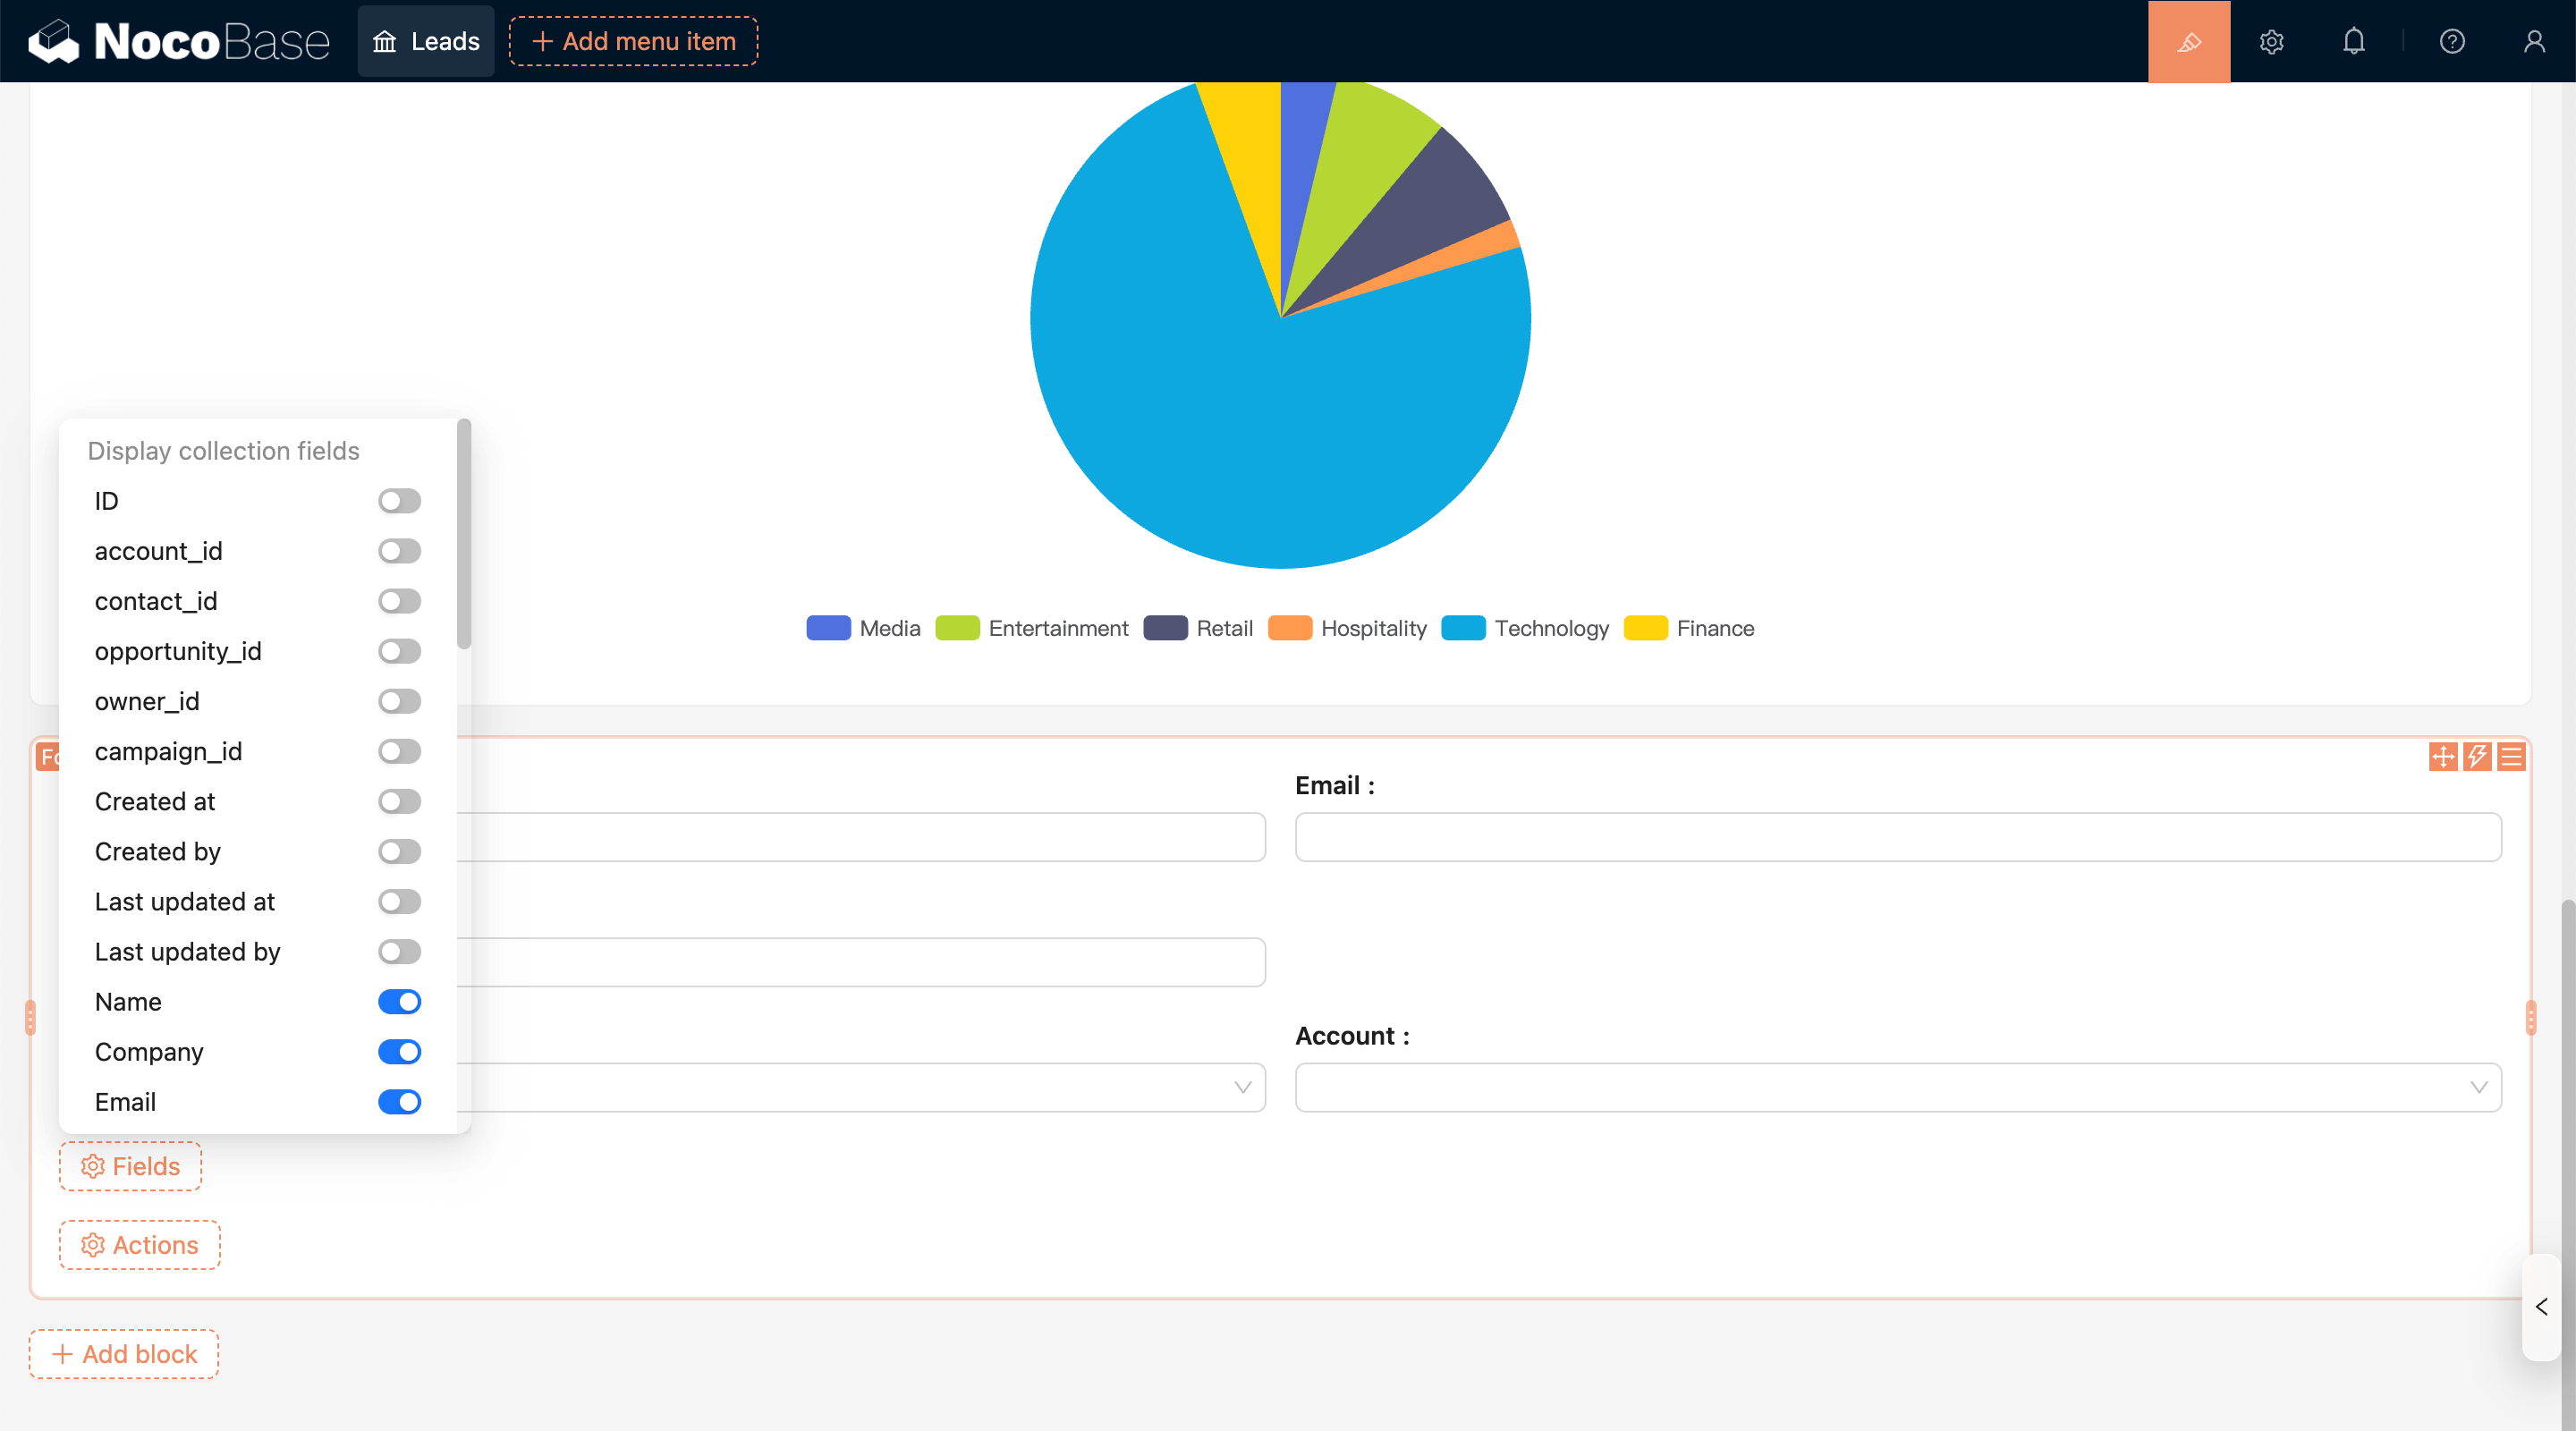The image size is (2576, 1431).
Task: Open the form block menu icon
Action: click(x=2510, y=756)
